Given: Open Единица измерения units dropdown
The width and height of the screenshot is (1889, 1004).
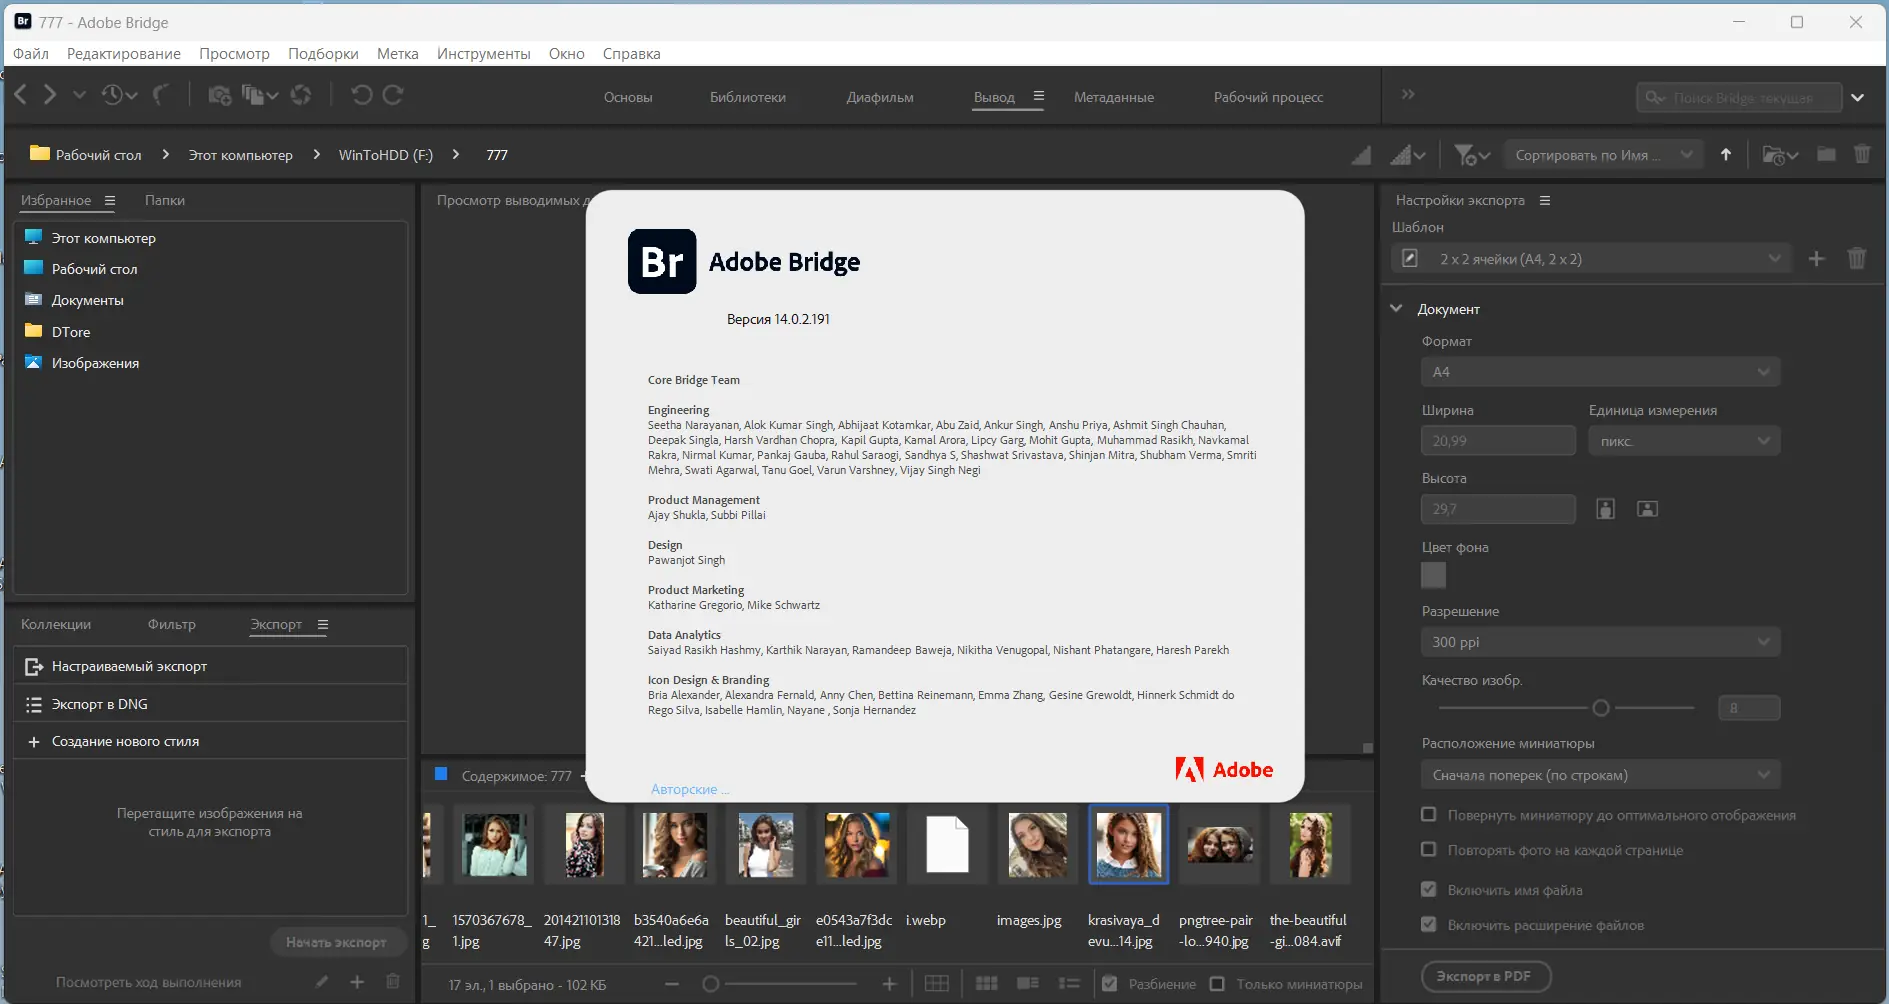Looking at the screenshot, I should (x=1684, y=441).
